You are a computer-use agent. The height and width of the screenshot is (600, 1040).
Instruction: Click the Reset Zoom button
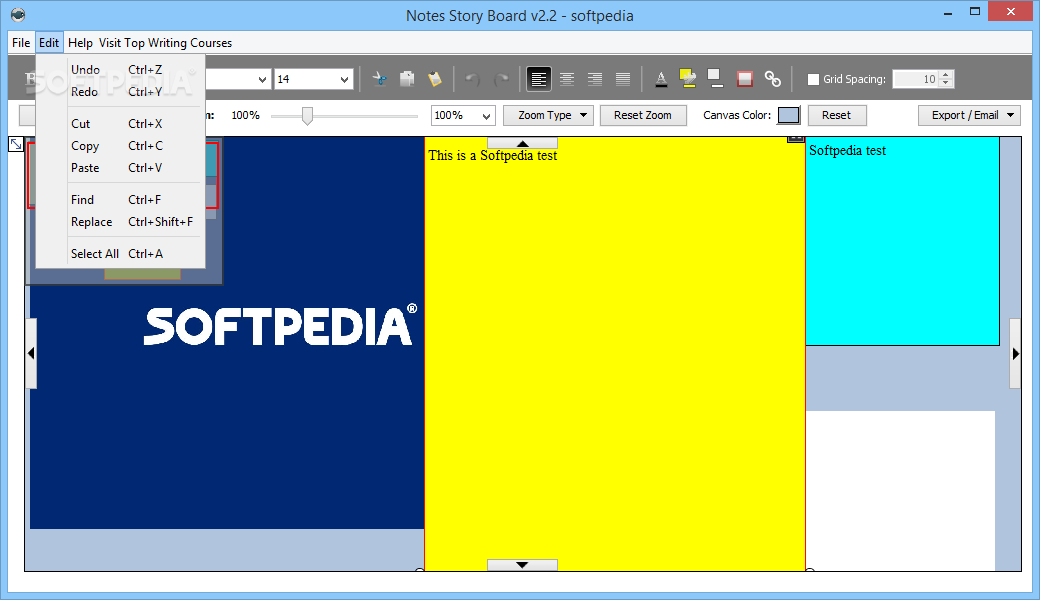coord(643,115)
